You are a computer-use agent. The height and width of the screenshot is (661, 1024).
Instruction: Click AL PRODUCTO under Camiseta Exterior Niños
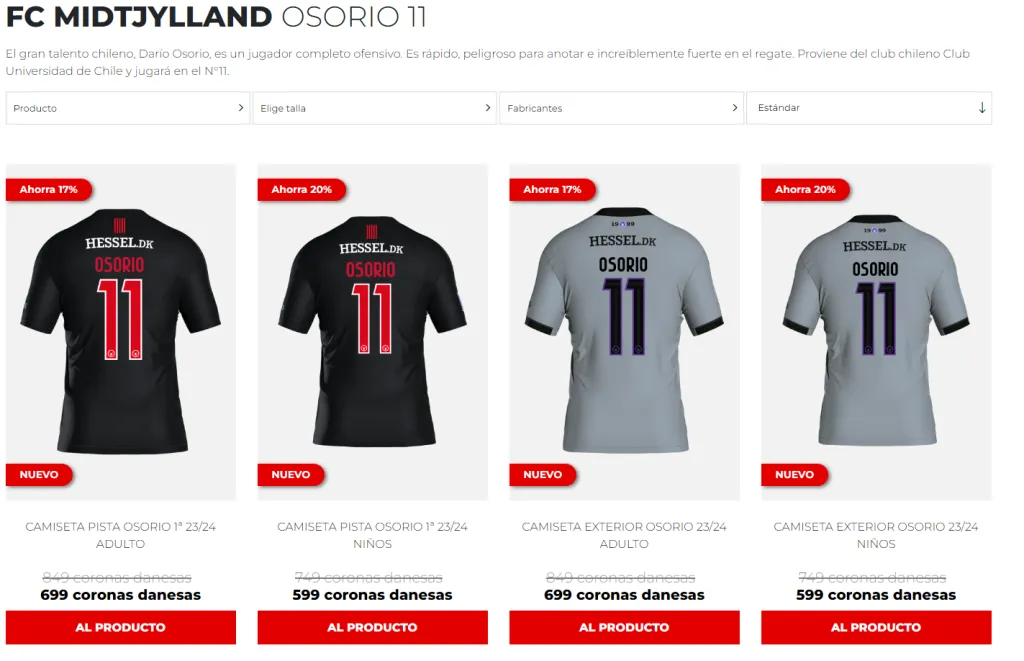(x=876, y=627)
